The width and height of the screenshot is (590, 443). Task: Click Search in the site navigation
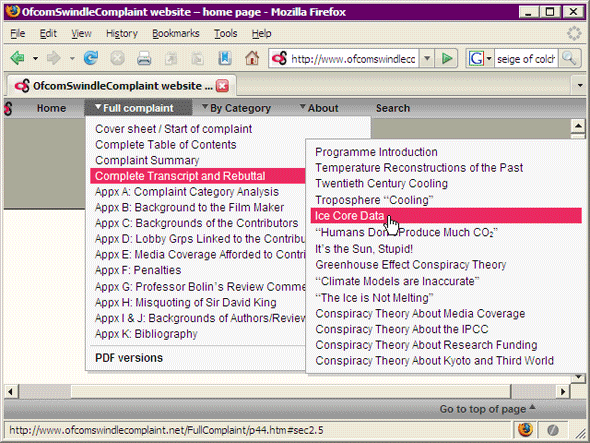[x=393, y=108]
